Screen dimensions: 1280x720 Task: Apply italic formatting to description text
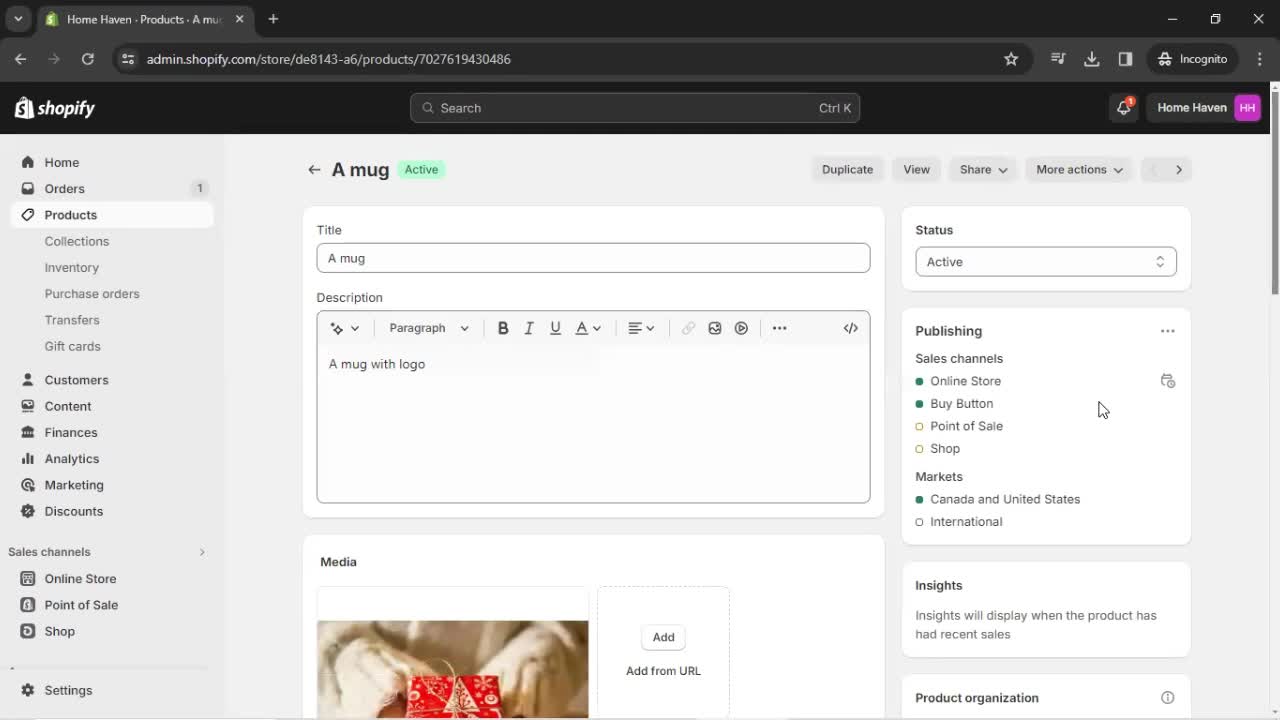click(x=529, y=327)
